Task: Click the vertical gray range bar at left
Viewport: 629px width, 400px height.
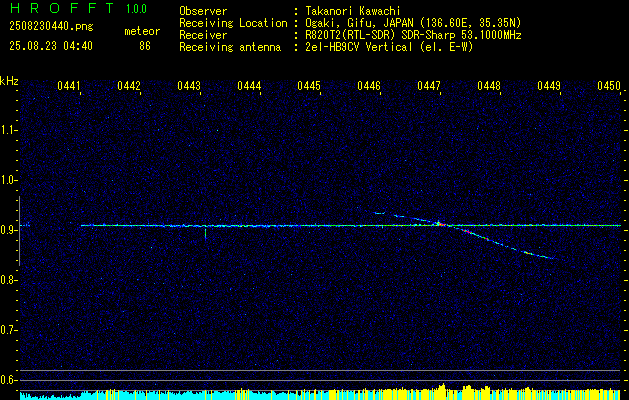Action: [x=19, y=231]
